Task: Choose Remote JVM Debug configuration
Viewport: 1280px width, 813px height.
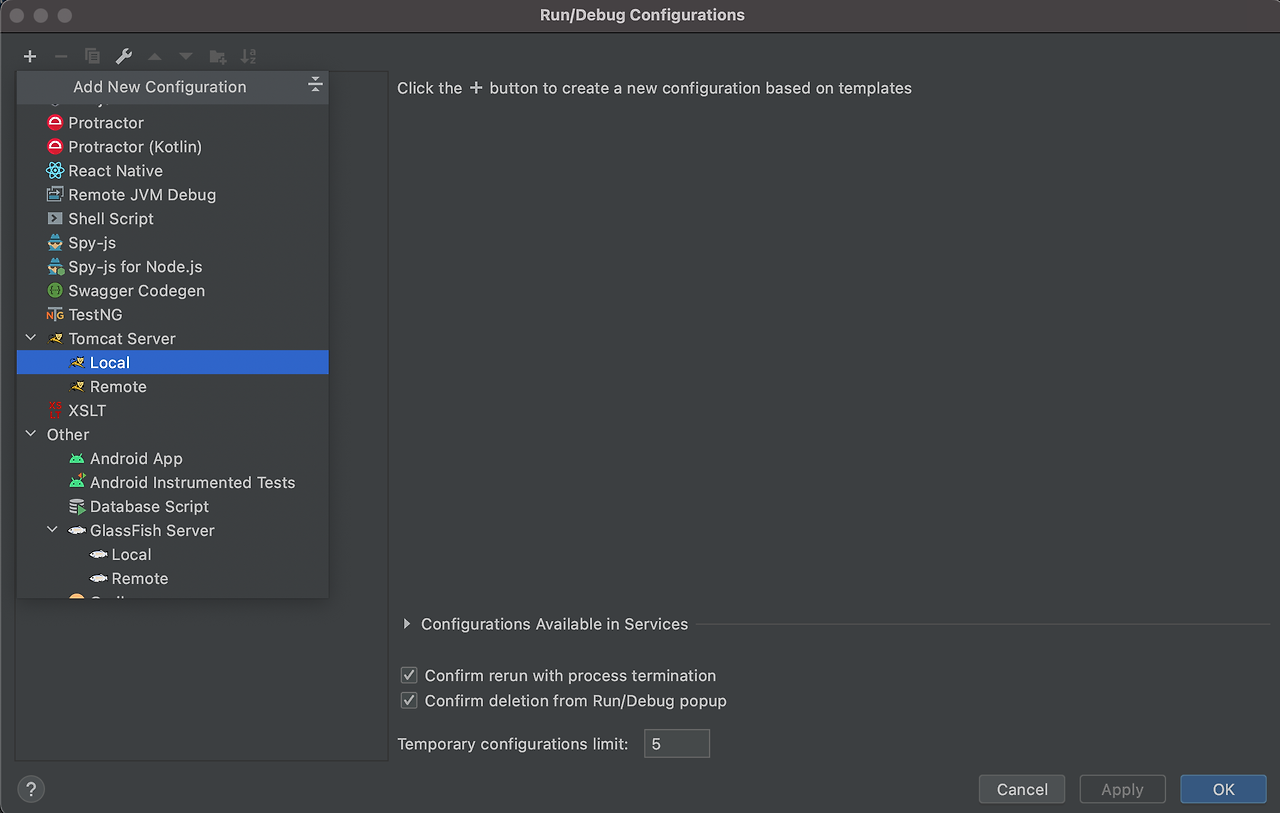Action: click(173, 194)
